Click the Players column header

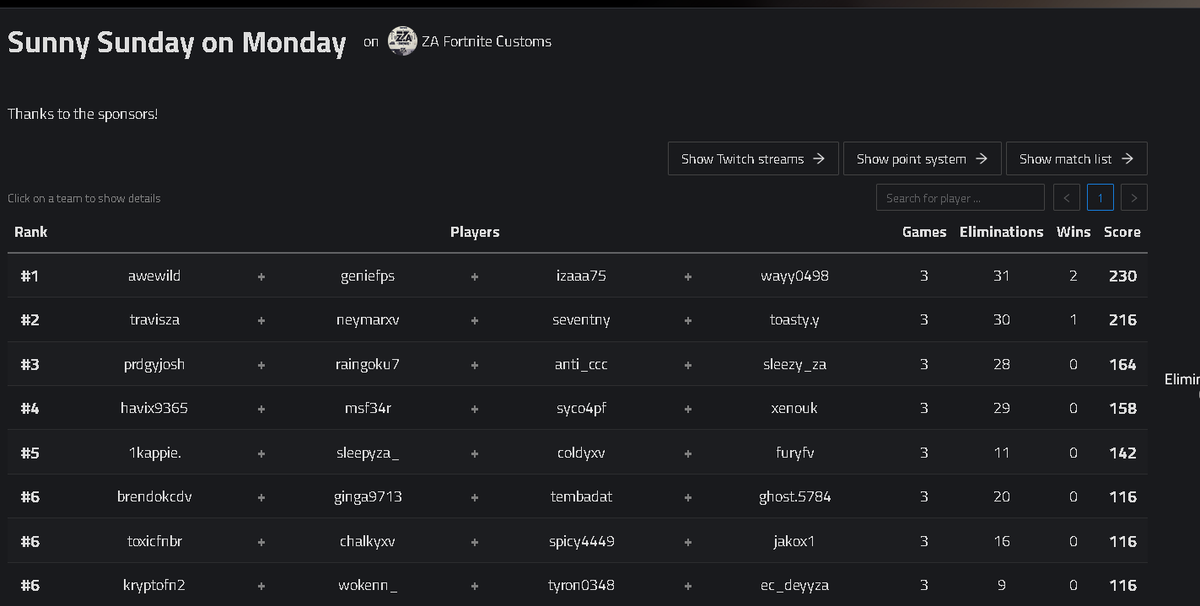point(475,232)
